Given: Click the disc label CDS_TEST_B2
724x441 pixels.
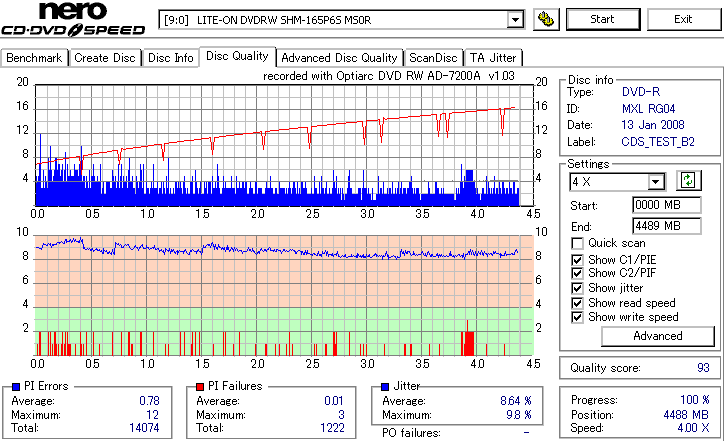Looking at the screenshot, I should point(658,142).
